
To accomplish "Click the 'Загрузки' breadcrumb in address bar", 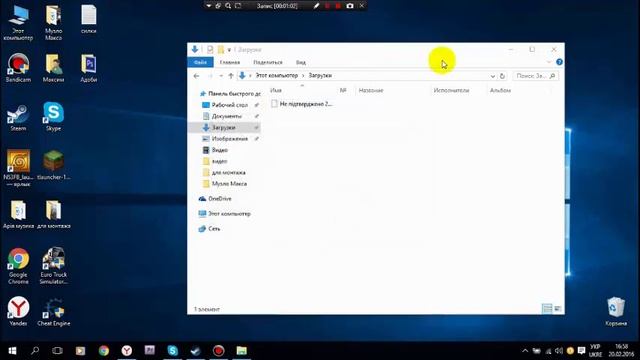I will (320, 76).
